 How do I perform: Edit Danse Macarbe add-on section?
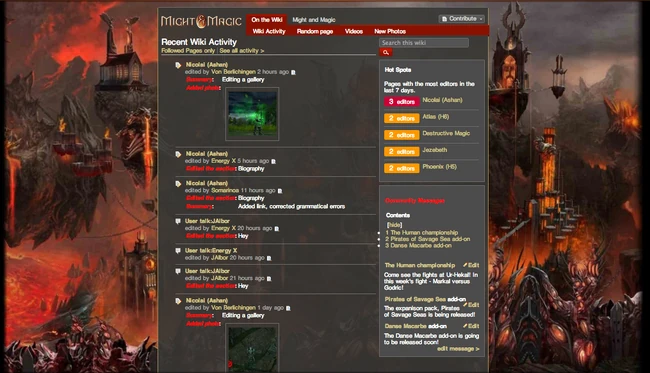[471, 326]
